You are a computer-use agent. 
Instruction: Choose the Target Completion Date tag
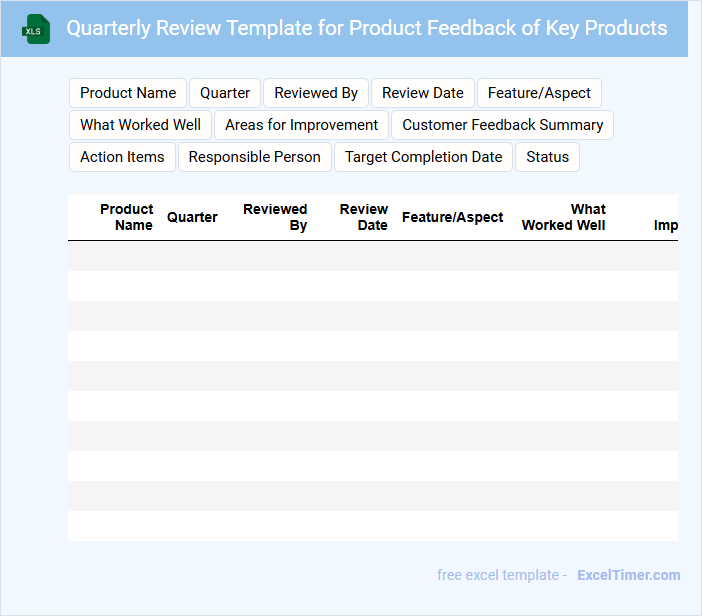pos(423,157)
